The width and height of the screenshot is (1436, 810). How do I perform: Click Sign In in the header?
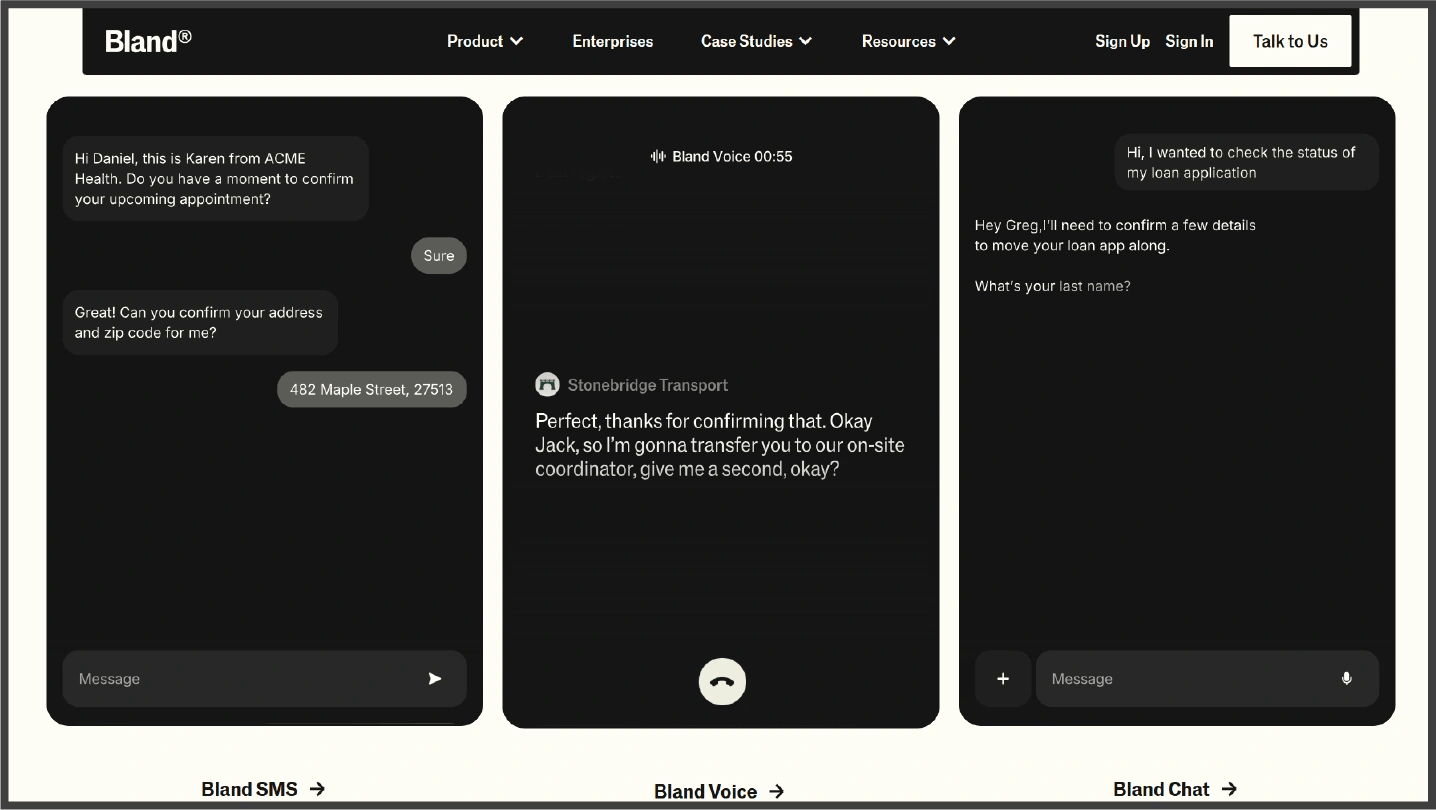[1189, 41]
